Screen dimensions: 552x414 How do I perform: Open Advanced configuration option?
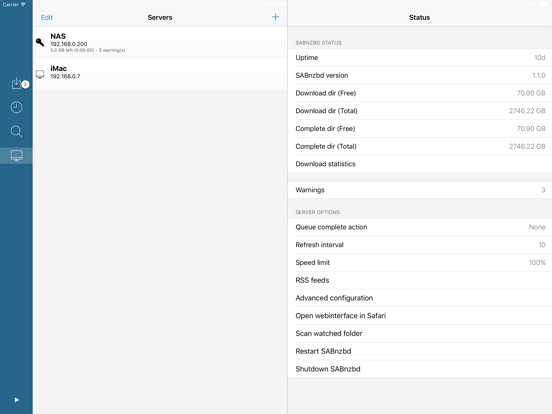tap(420, 298)
